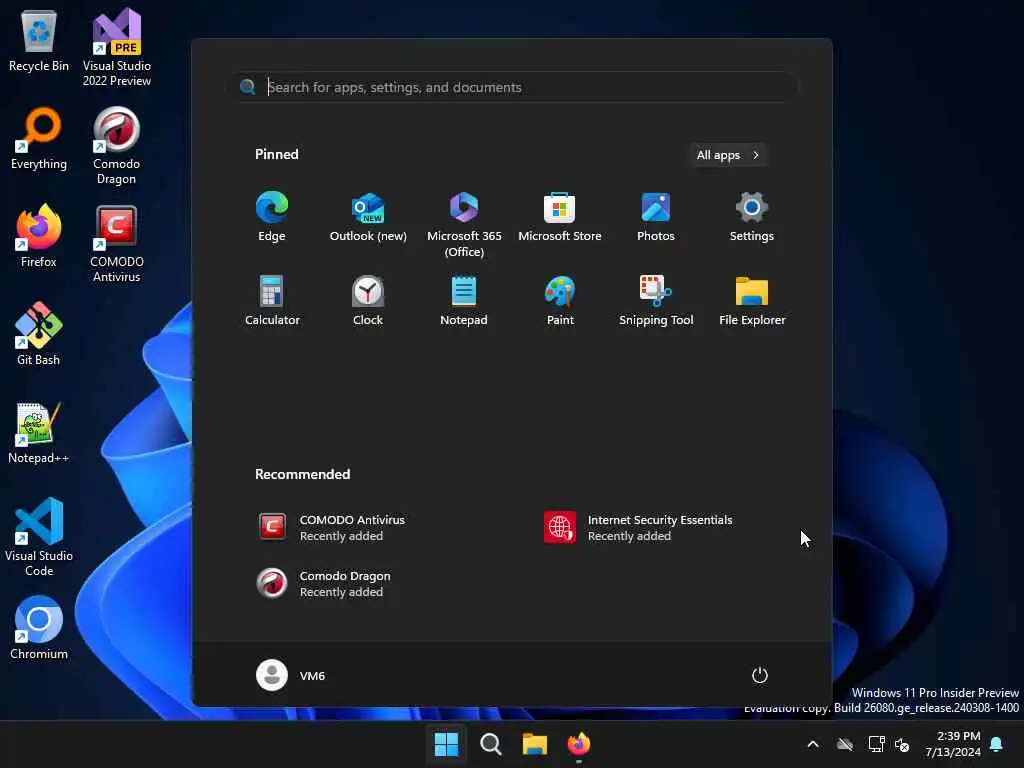The height and width of the screenshot is (768, 1024).
Task: Open taskbar Search
Action: point(490,744)
